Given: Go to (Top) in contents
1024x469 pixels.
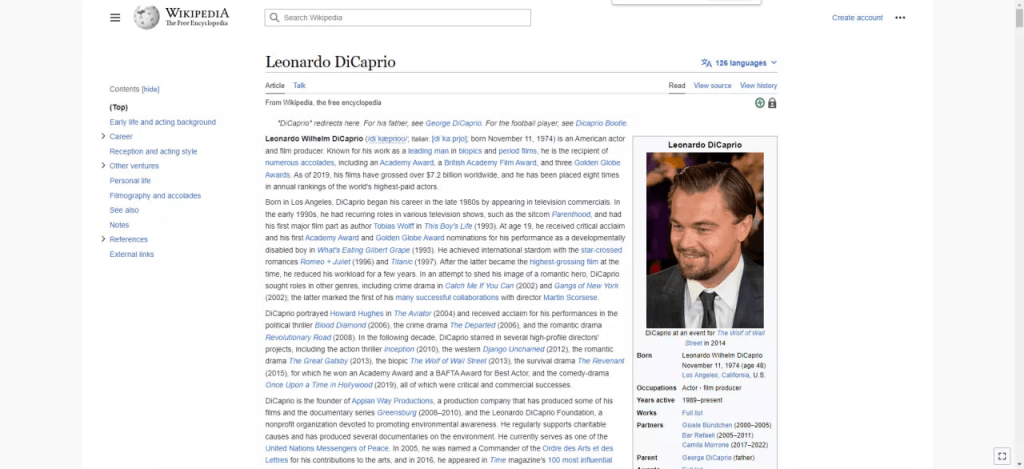Looking at the screenshot, I should tap(119, 107).
